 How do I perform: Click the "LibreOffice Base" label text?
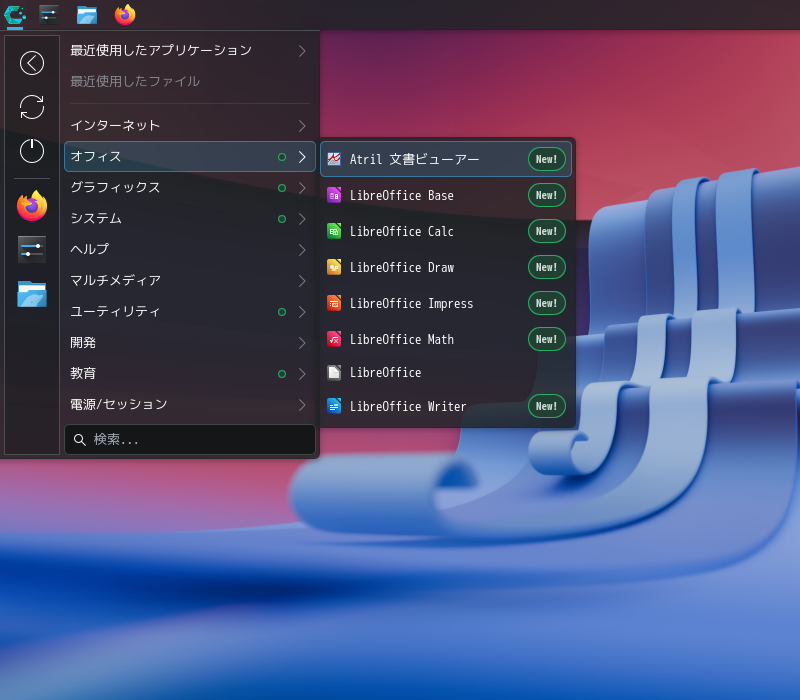402,195
